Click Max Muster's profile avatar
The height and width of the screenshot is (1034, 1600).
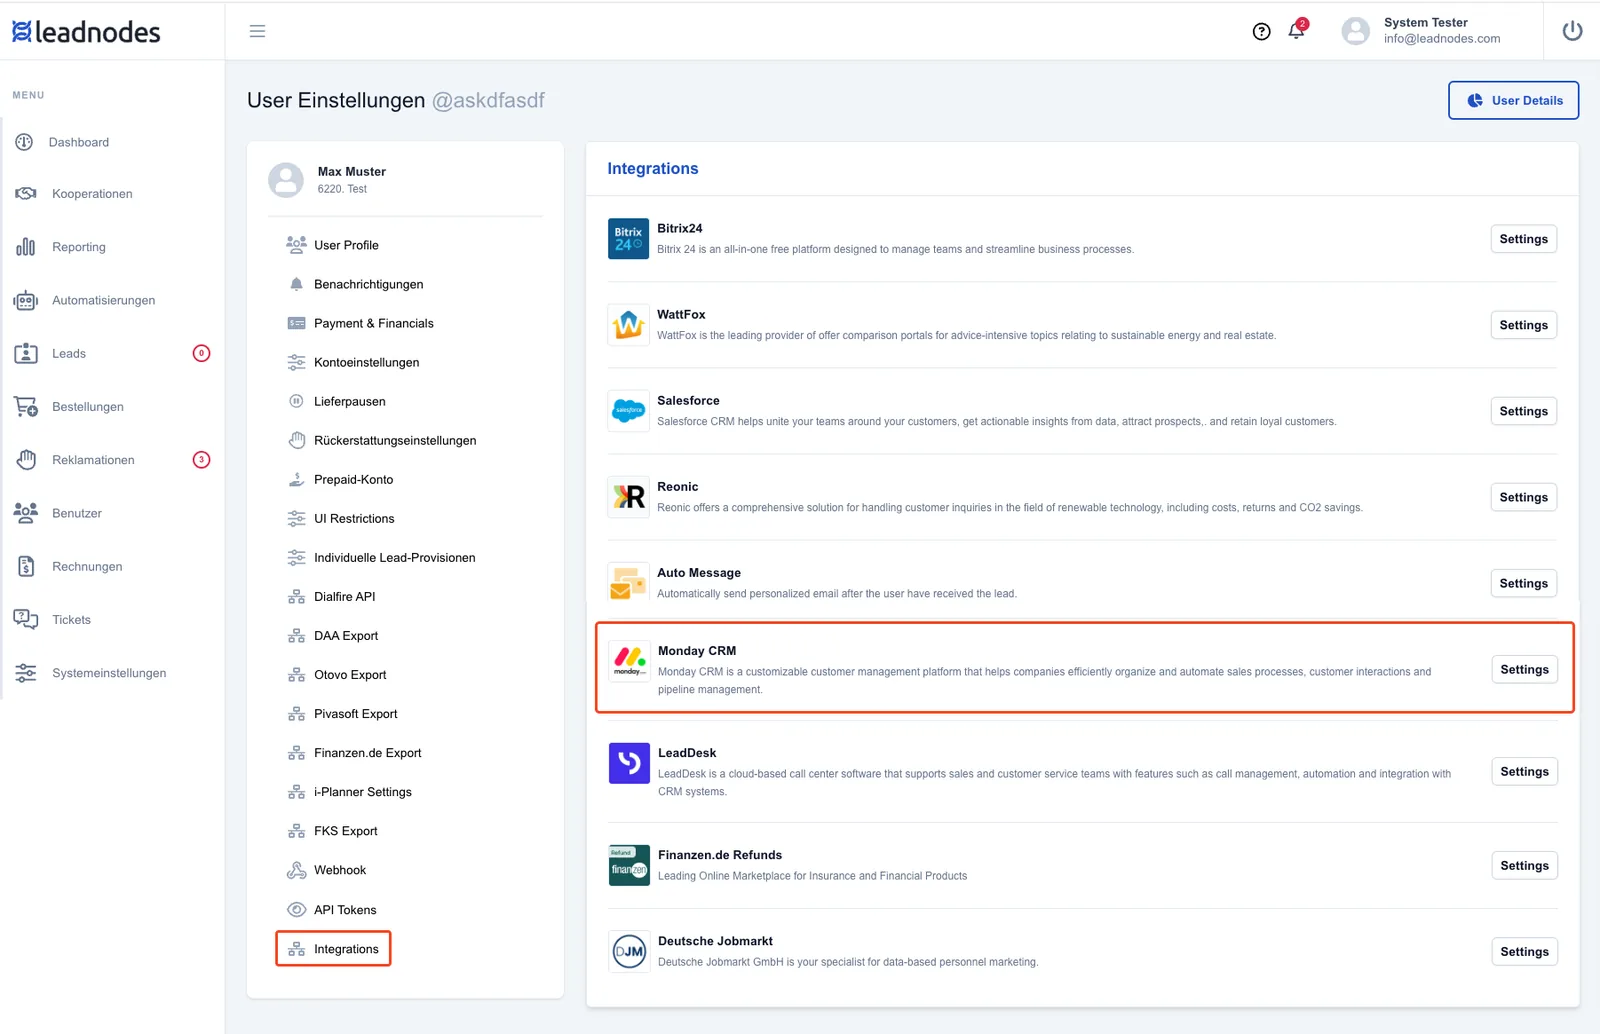[x=286, y=180]
